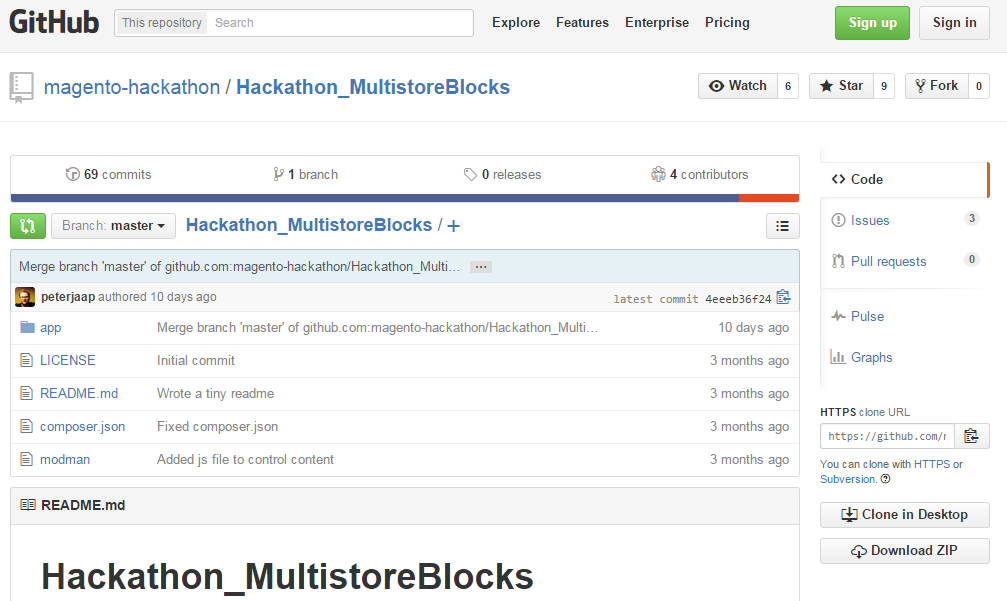Click the LICENSE file icon
This screenshot has width=1007, height=601.
coord(26,360)
